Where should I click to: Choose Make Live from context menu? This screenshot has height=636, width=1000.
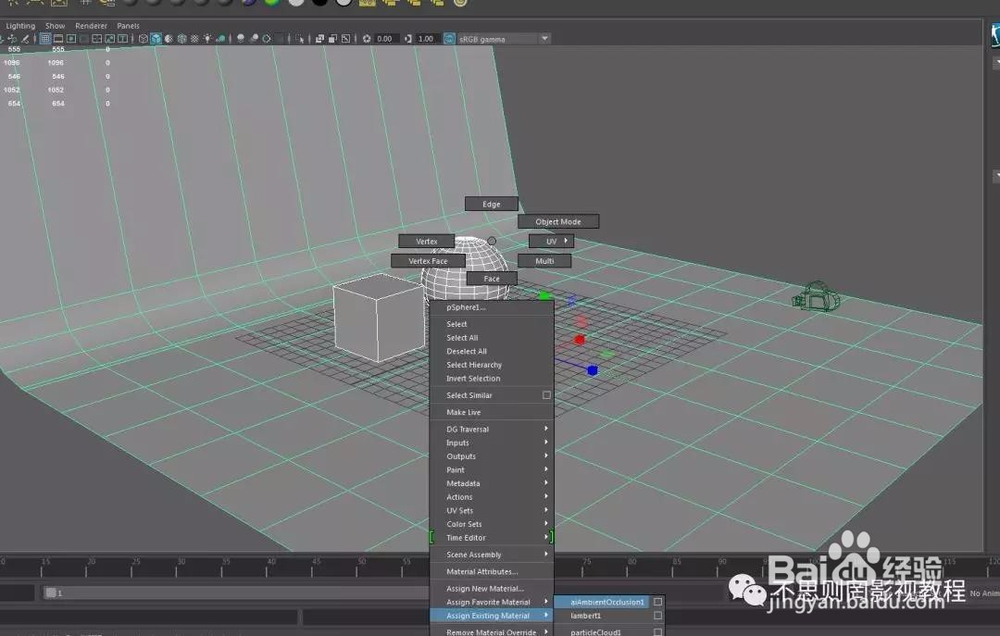pos(491,412)
